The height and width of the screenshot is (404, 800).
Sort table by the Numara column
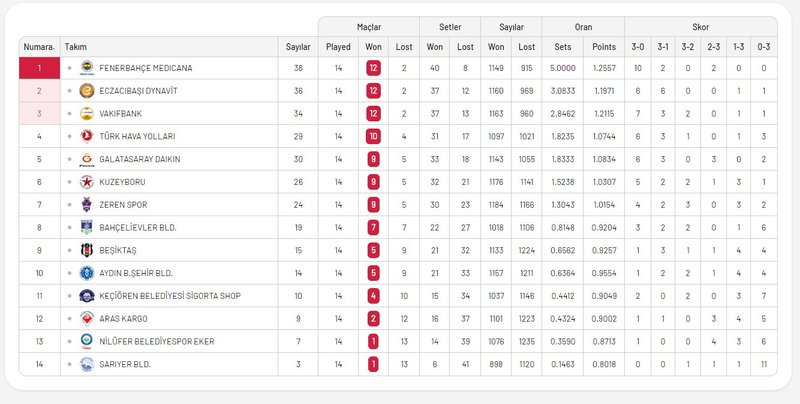click(x=39, y=46)
